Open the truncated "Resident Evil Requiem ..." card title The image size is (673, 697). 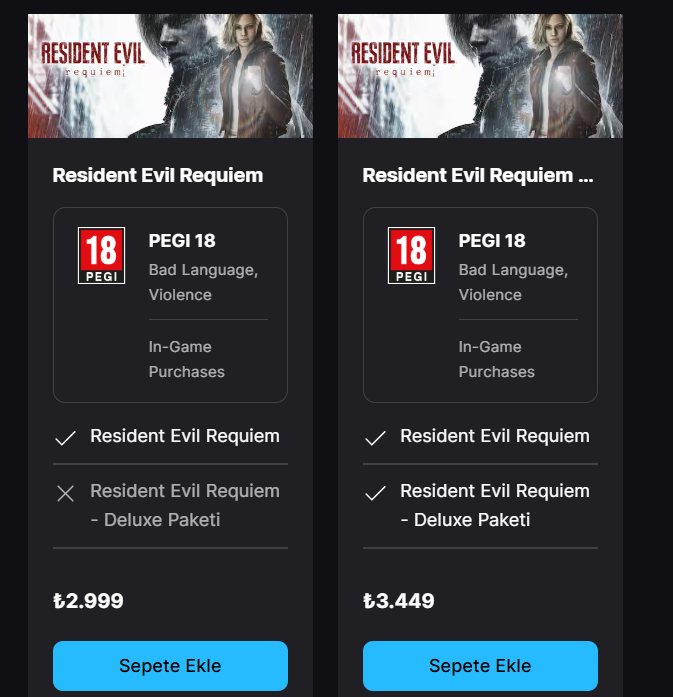pyautogui.click(x=478, y=176)
